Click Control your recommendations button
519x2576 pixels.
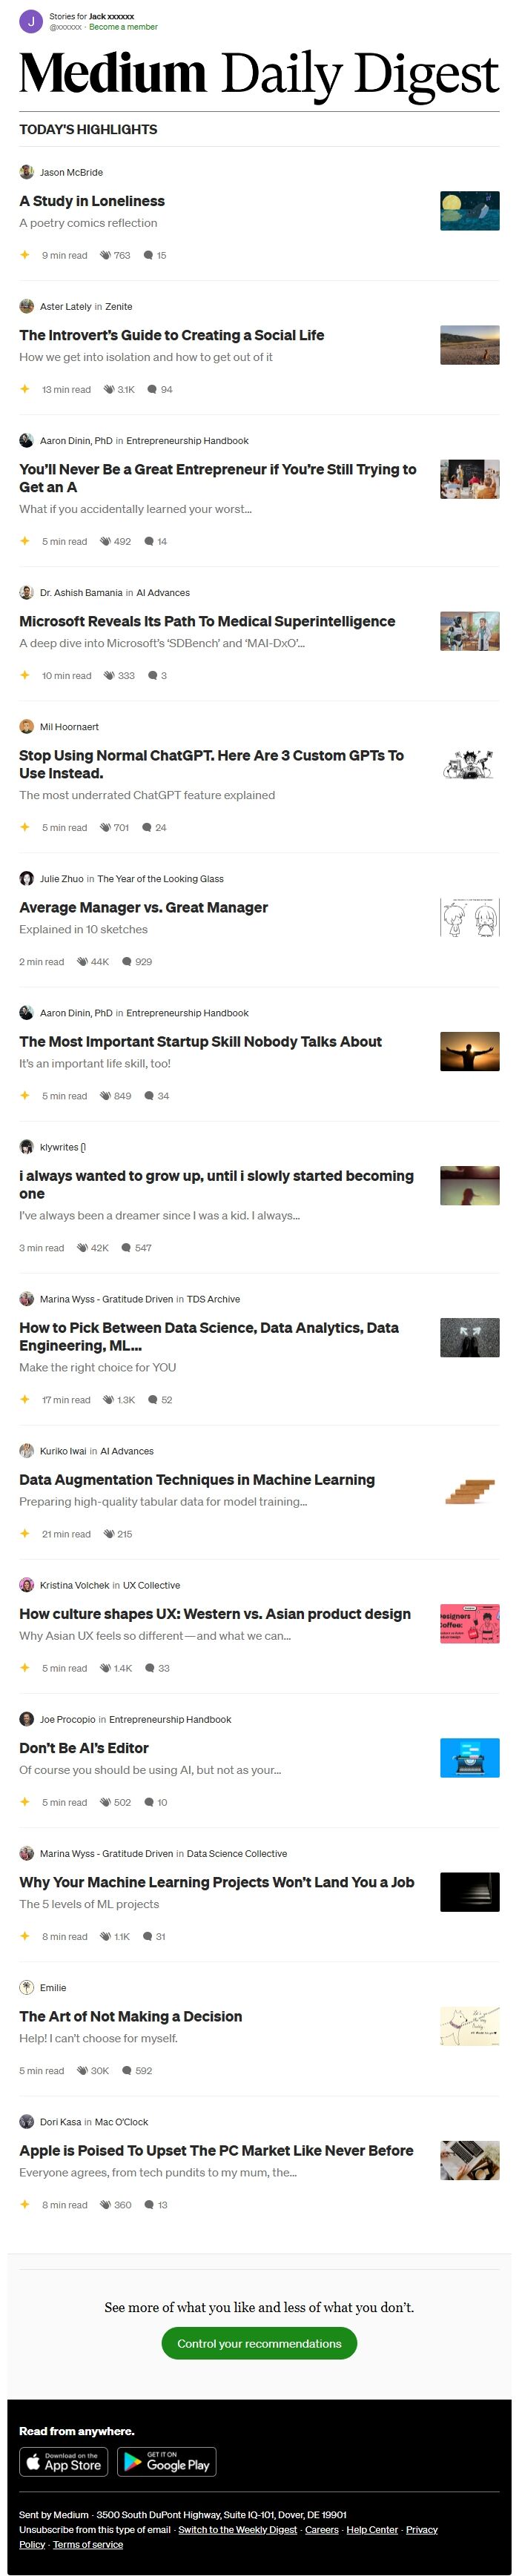tap(259, 2343)
